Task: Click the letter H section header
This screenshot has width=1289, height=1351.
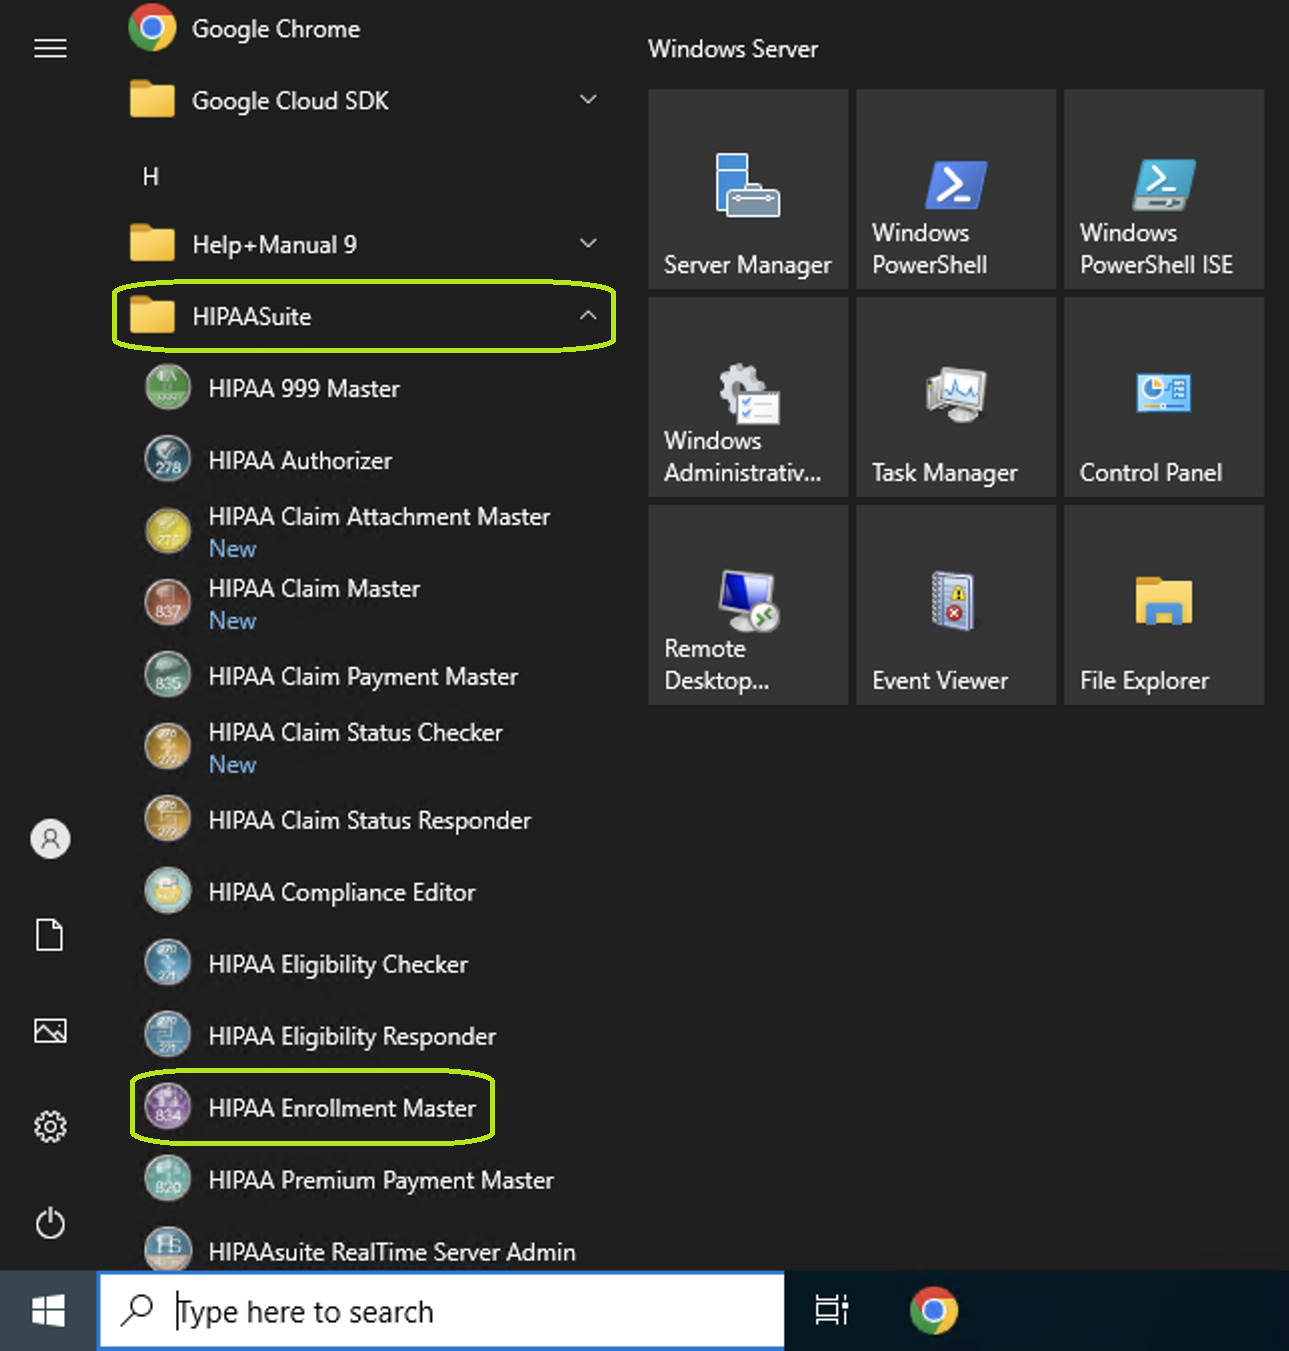Action: [x=151, y=177]
